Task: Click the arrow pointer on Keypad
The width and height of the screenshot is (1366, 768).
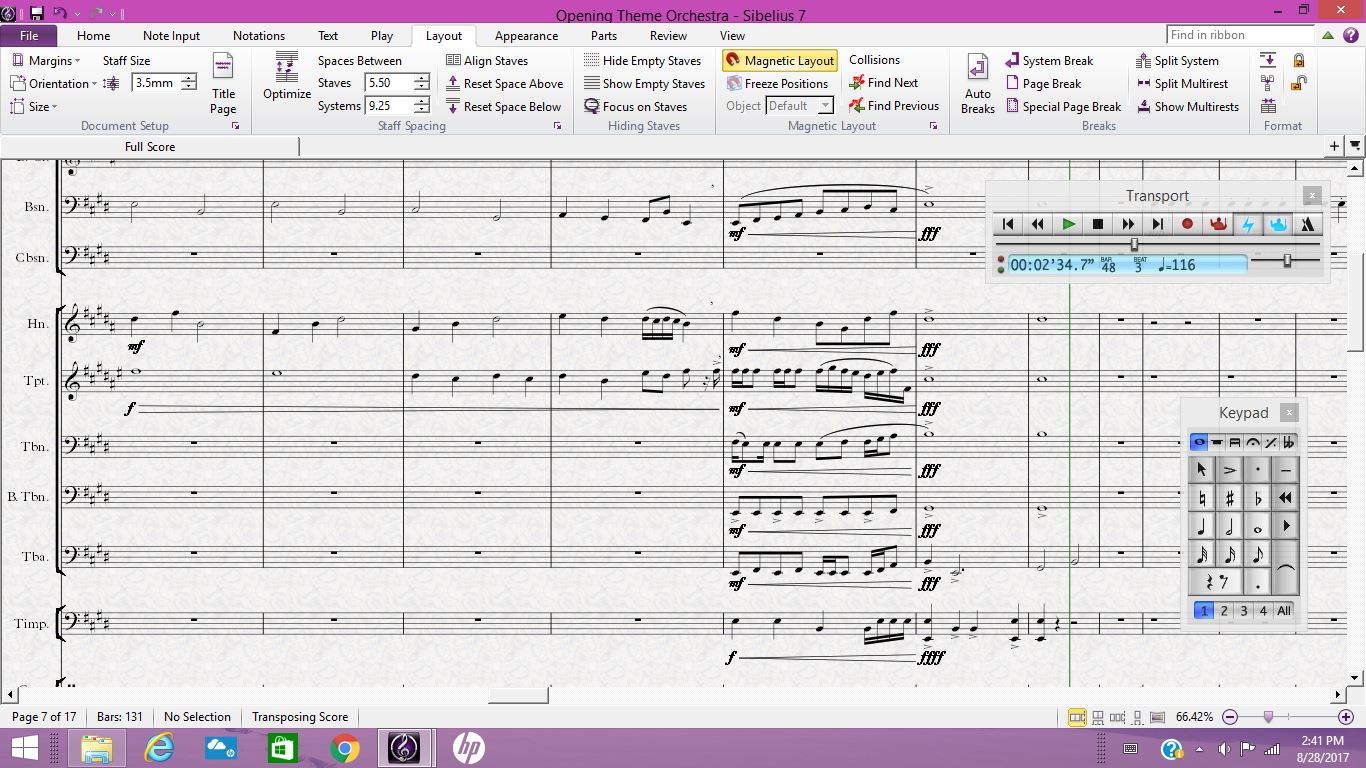Action: coord(1201,470)
